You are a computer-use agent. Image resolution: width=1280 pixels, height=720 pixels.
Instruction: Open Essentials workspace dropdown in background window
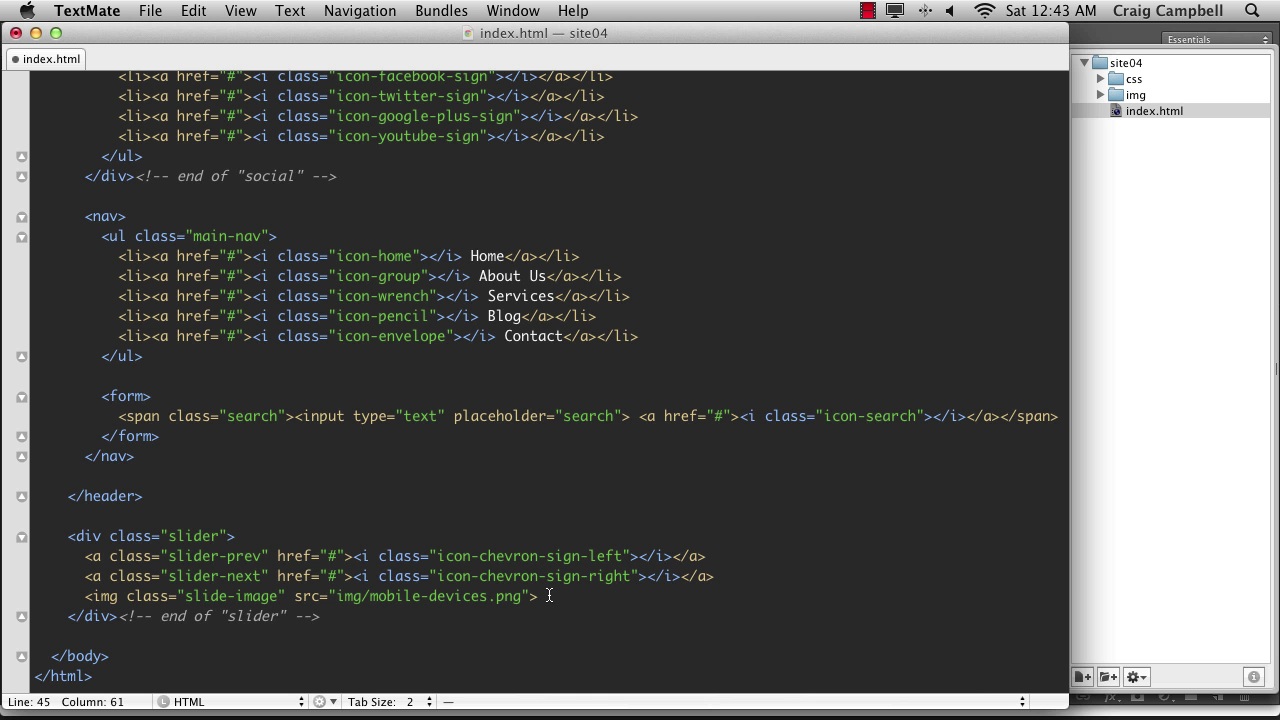click(1216, 40)
